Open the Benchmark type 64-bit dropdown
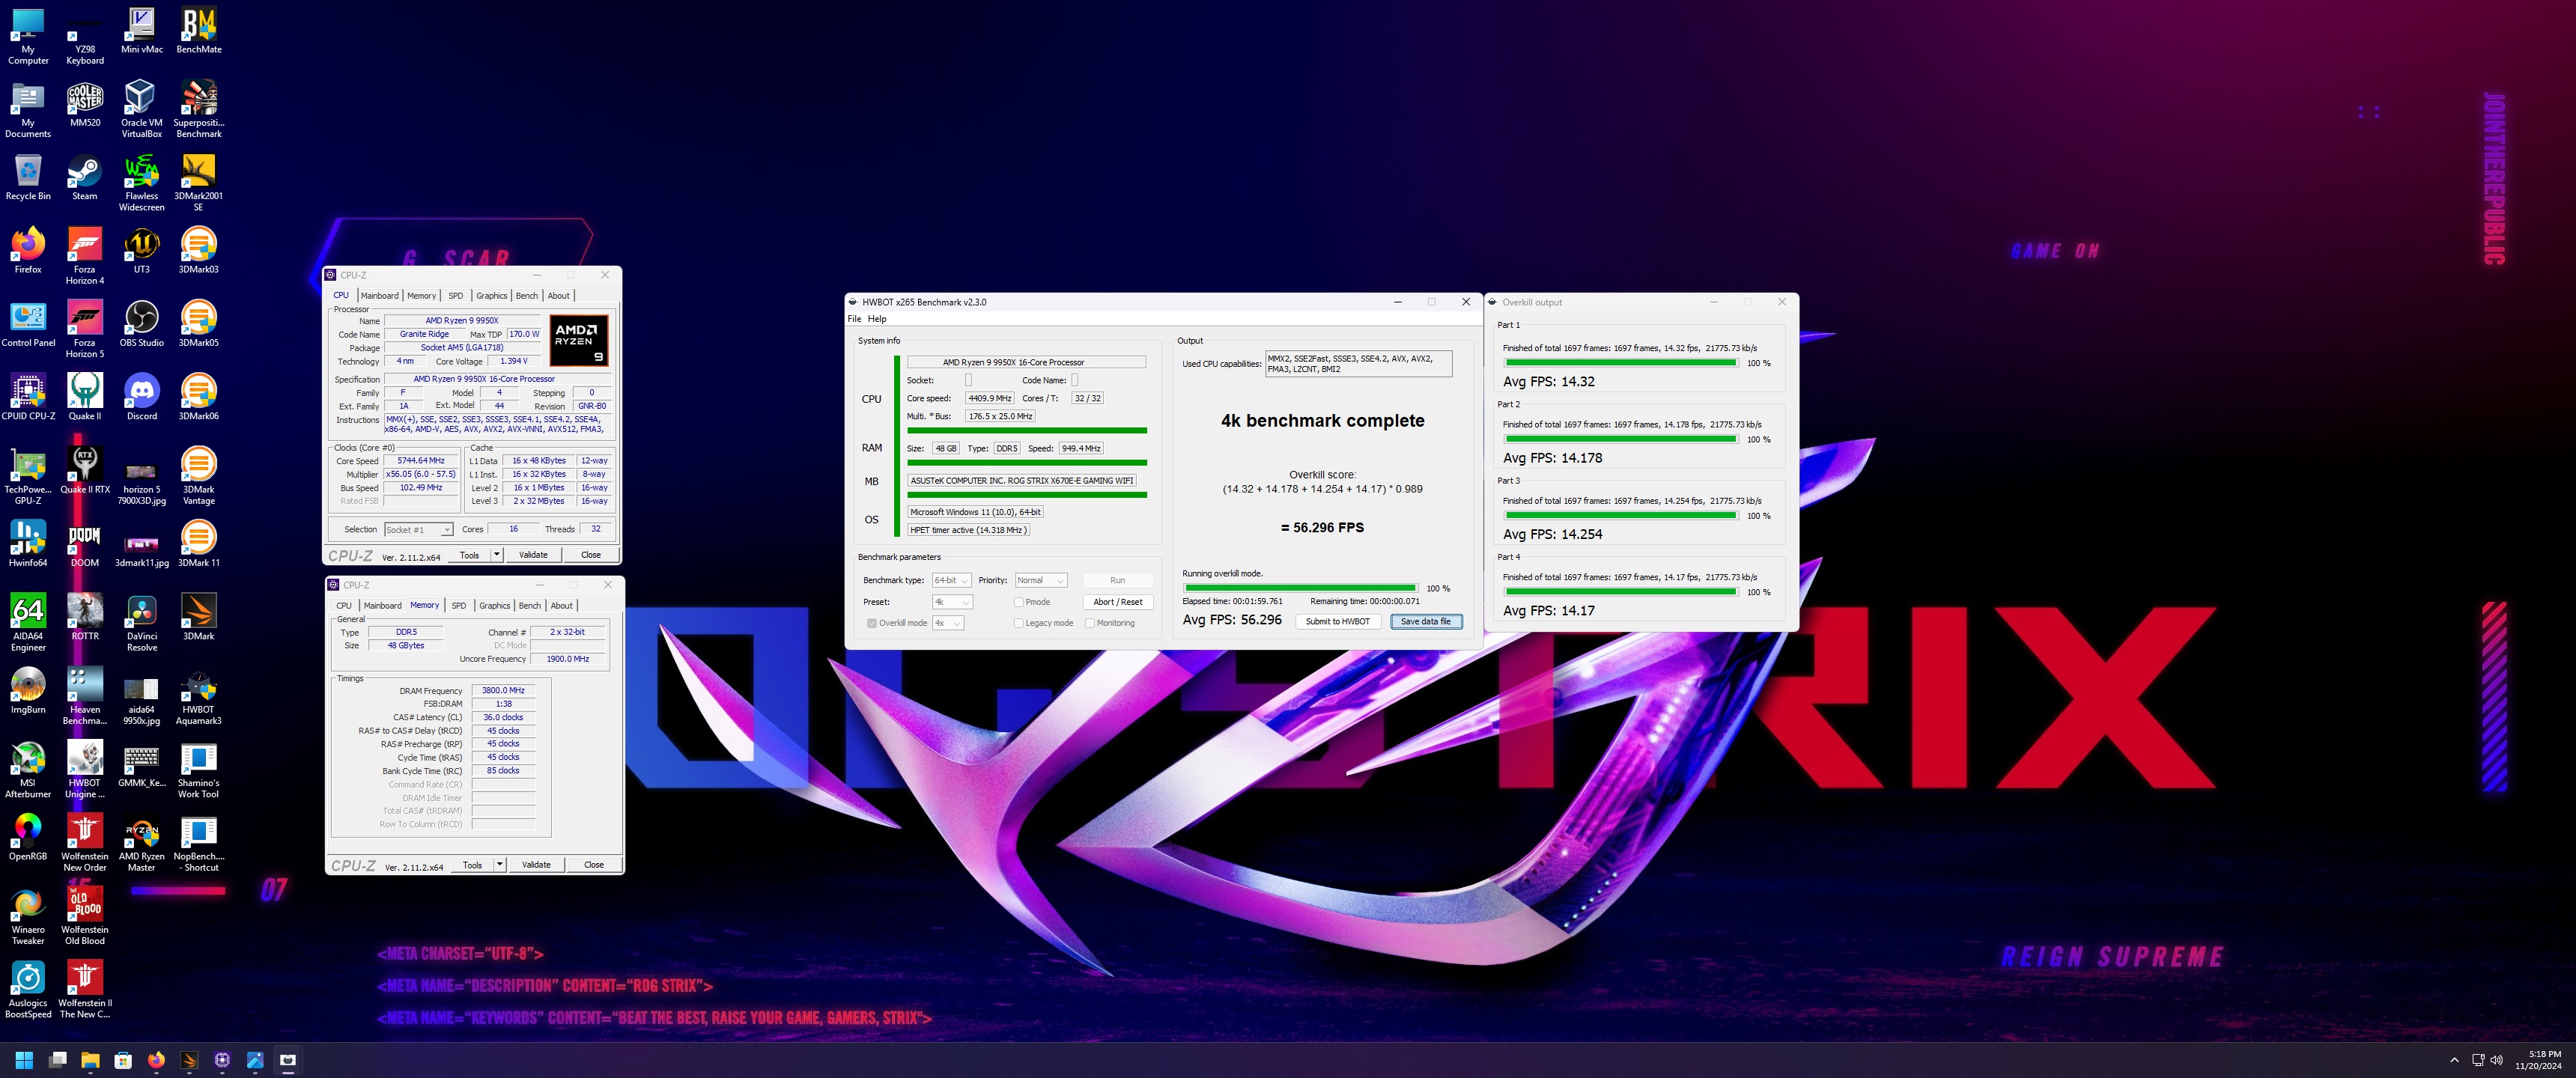Viewport: 2576px width, 1078px height. click(x=951, y=580)
